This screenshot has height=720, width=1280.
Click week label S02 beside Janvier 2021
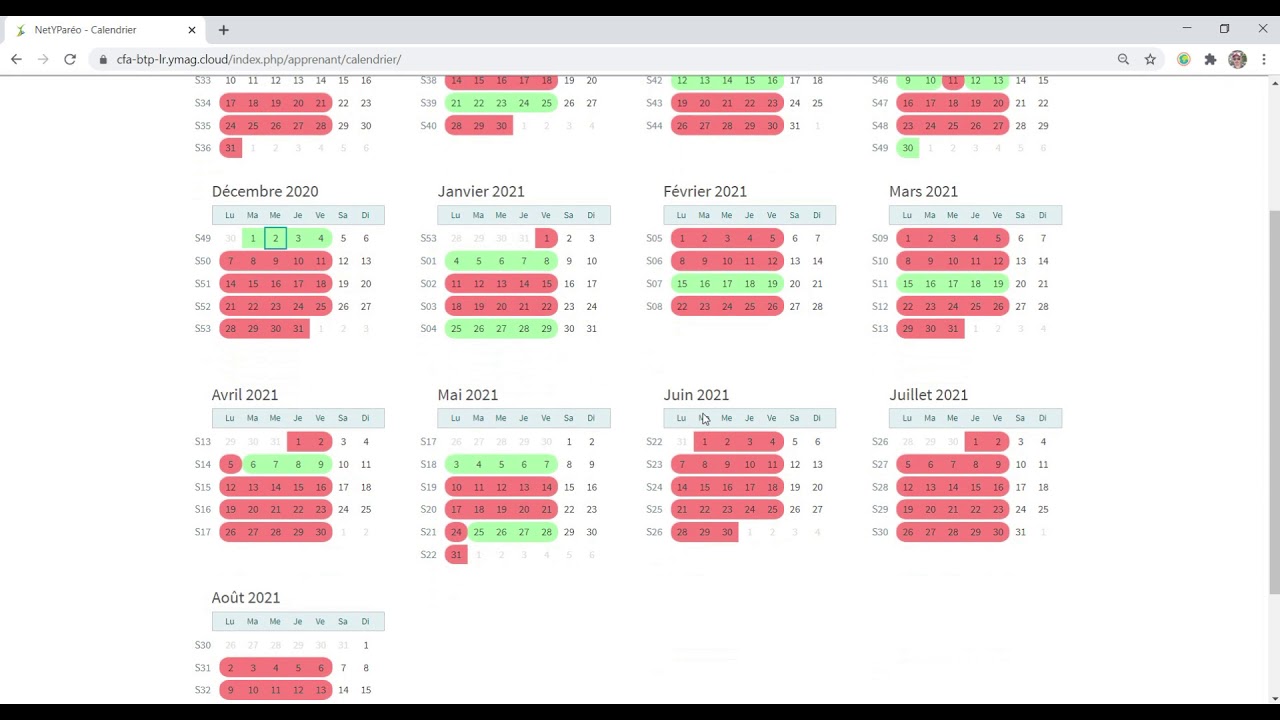coord(429,284)
